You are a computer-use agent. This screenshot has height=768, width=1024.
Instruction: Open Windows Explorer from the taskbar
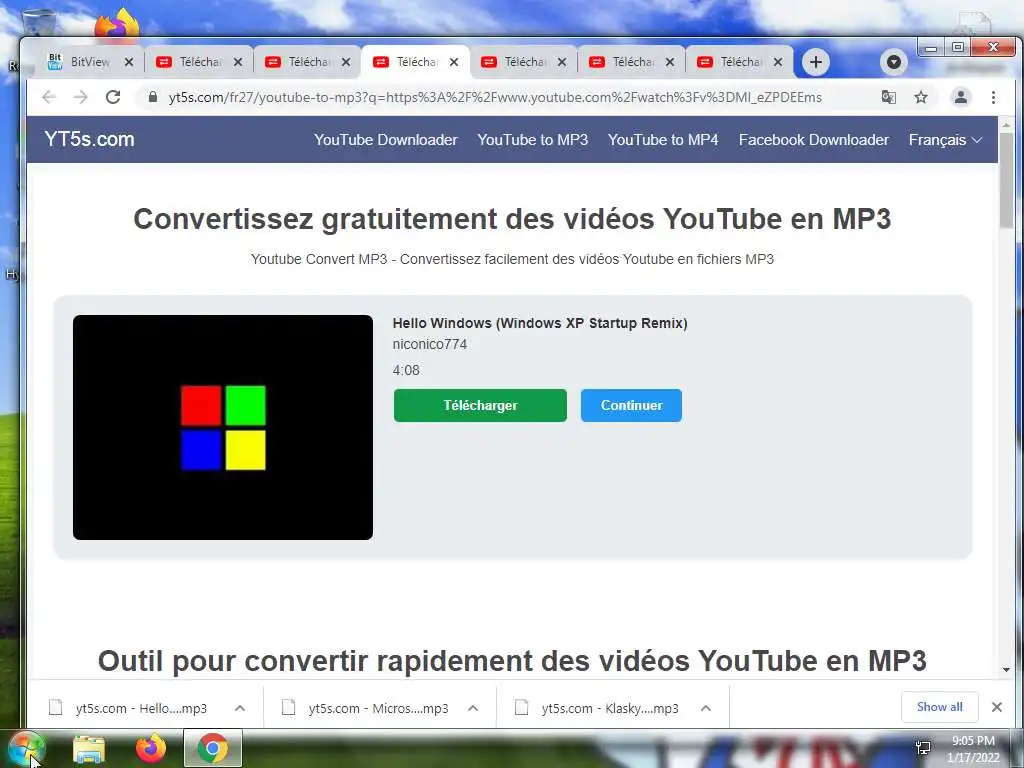point(89,749)
